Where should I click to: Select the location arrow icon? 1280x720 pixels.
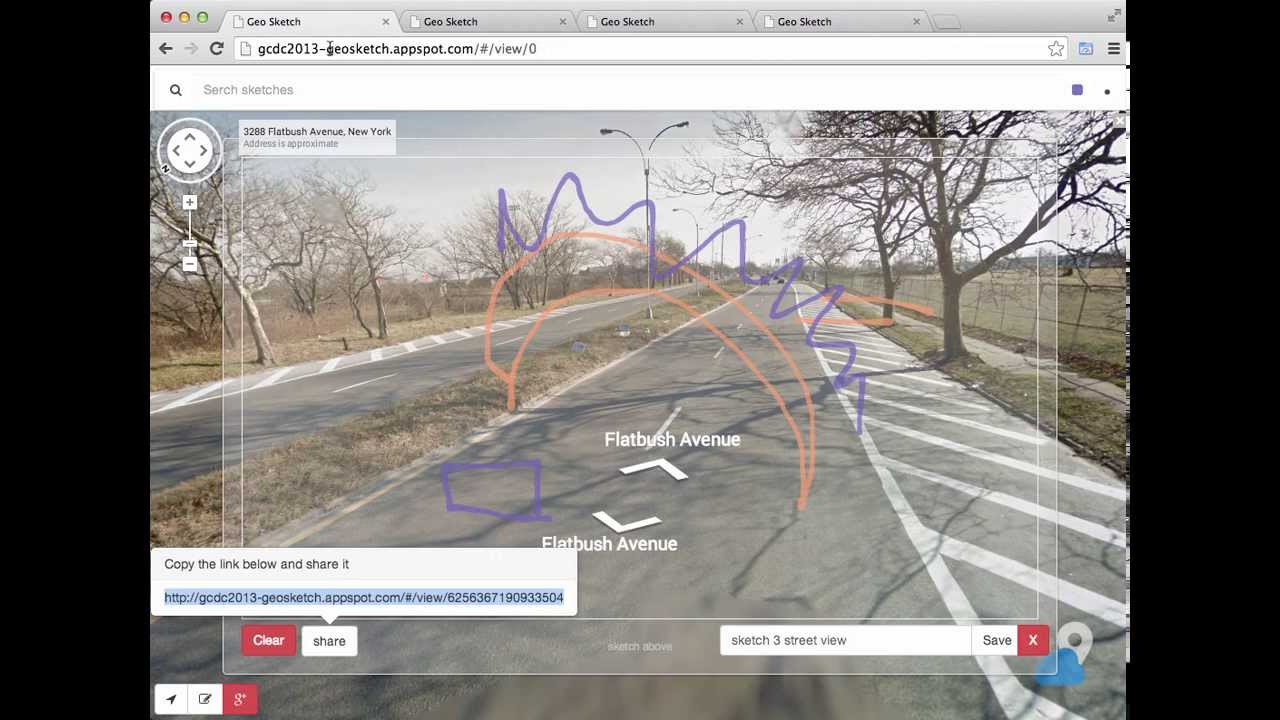(x=170, y=699)
